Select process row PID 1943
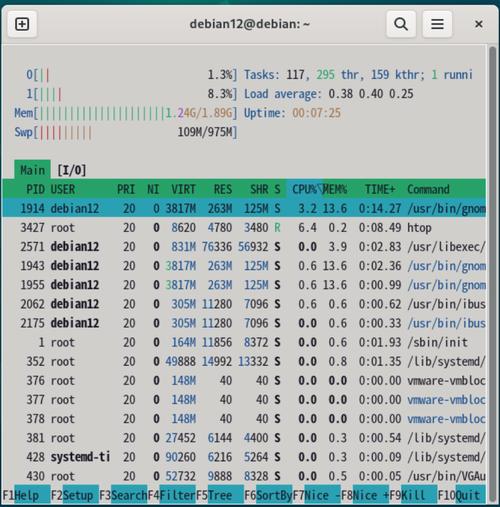The height and width of the screenshot is (507, 500). [x=244, y=266]
